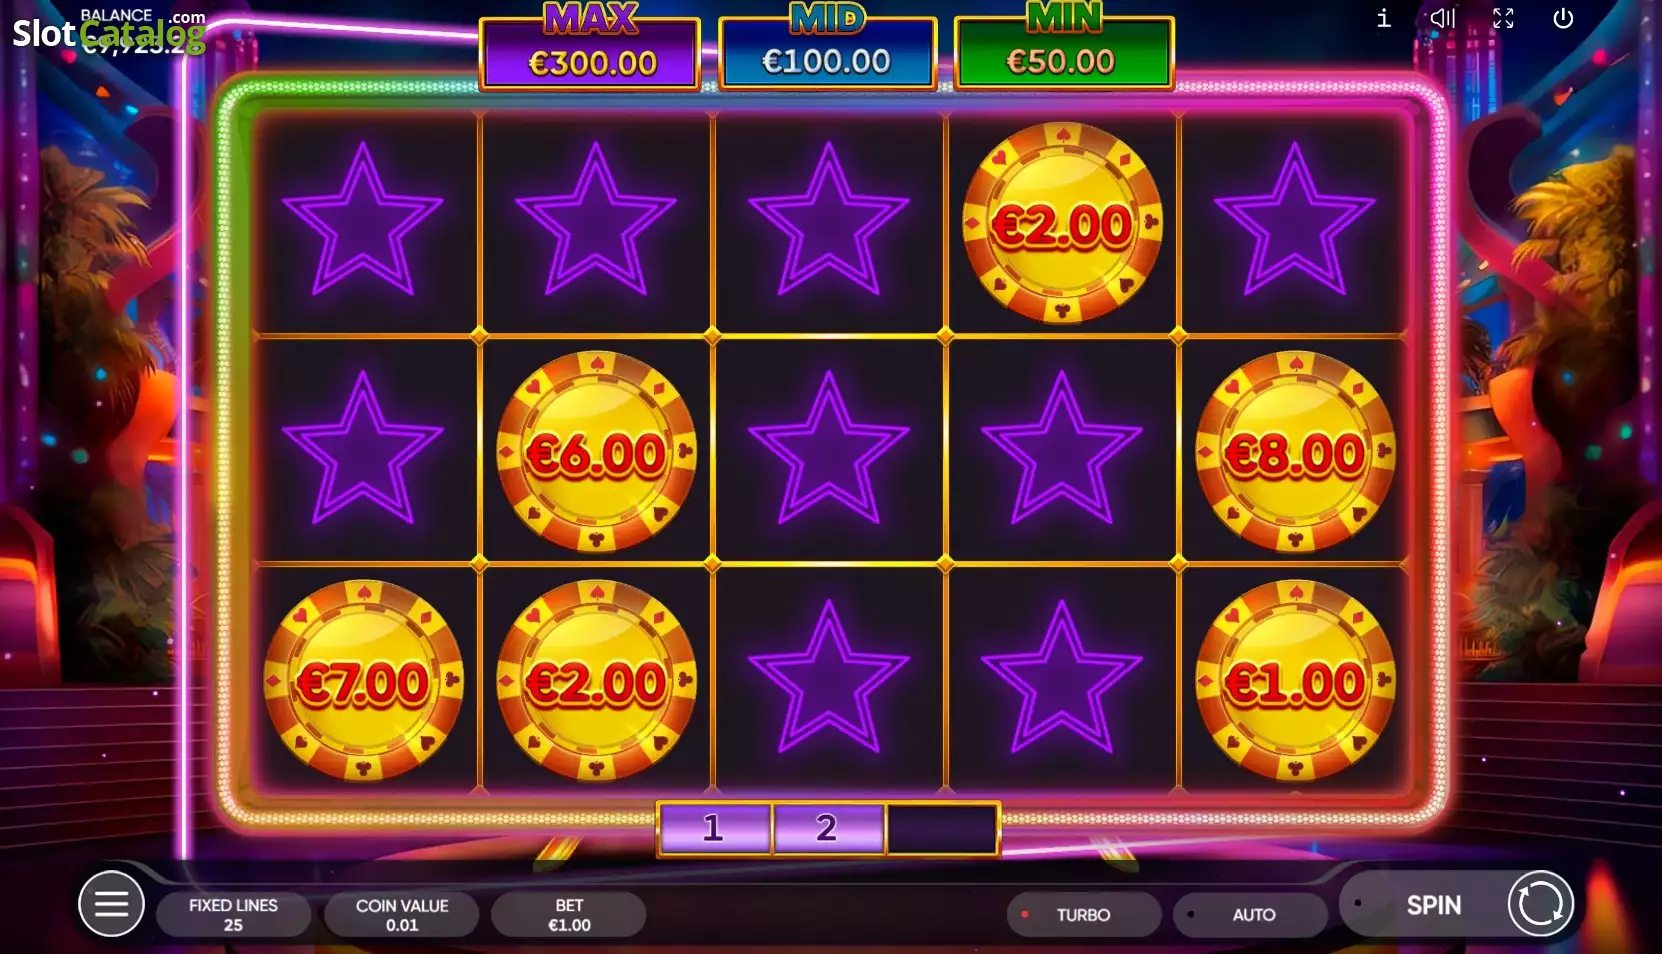Toggle Turbo mode
Screen dimensions: 1662x954
1084,914
